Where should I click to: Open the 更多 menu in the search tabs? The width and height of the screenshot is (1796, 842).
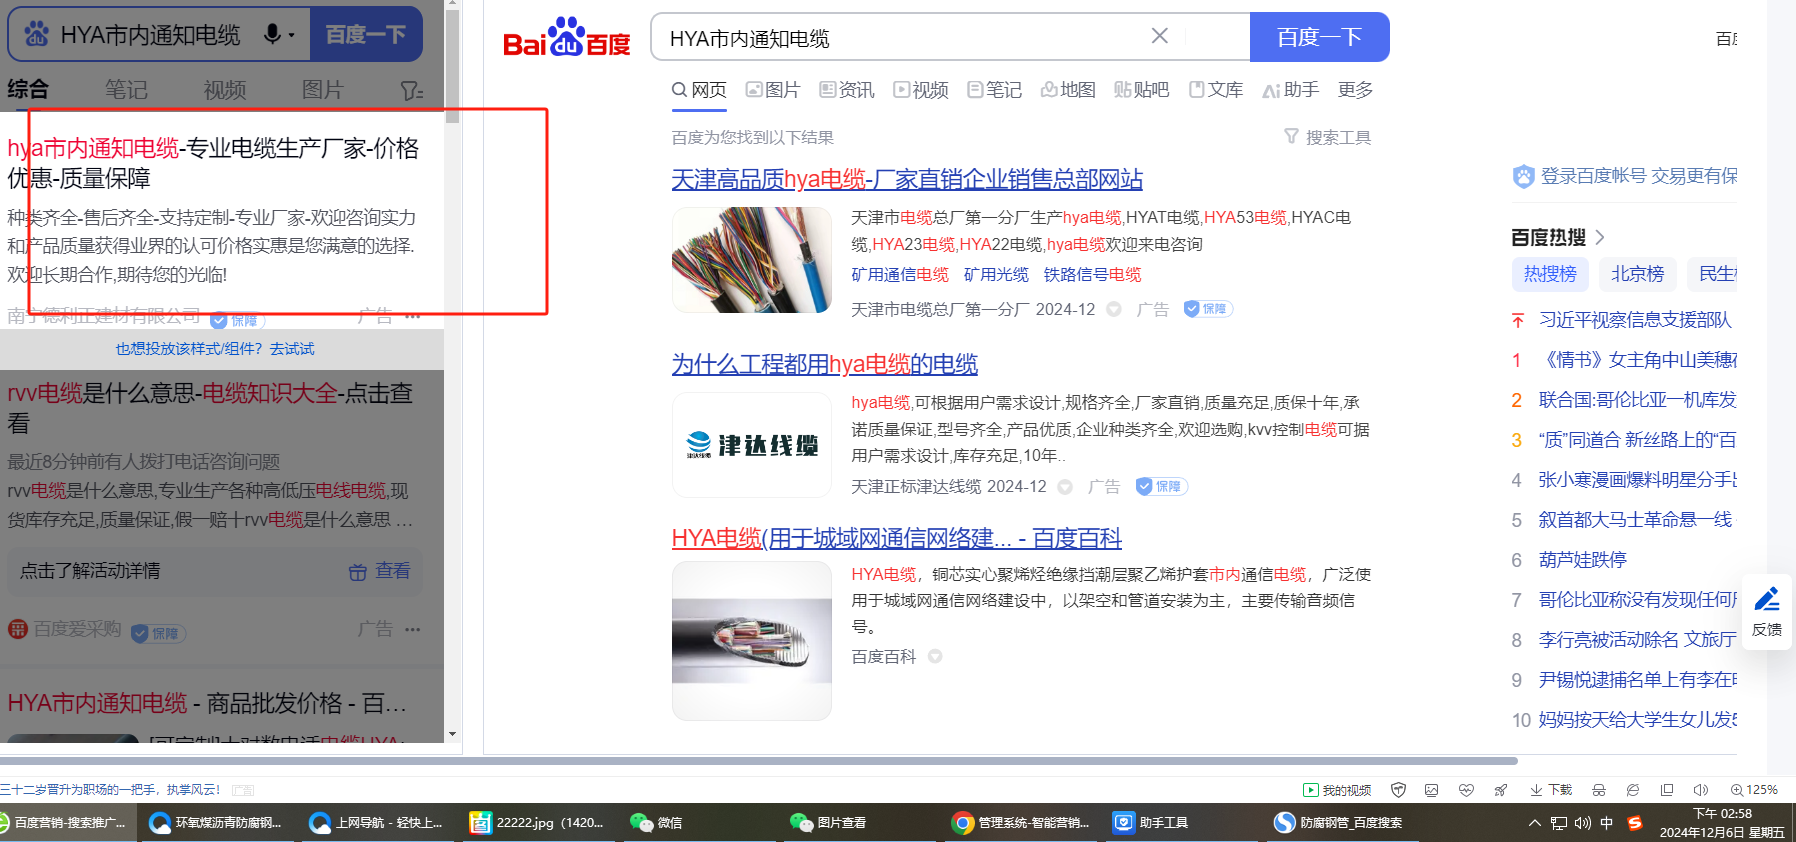[1355, 90]
